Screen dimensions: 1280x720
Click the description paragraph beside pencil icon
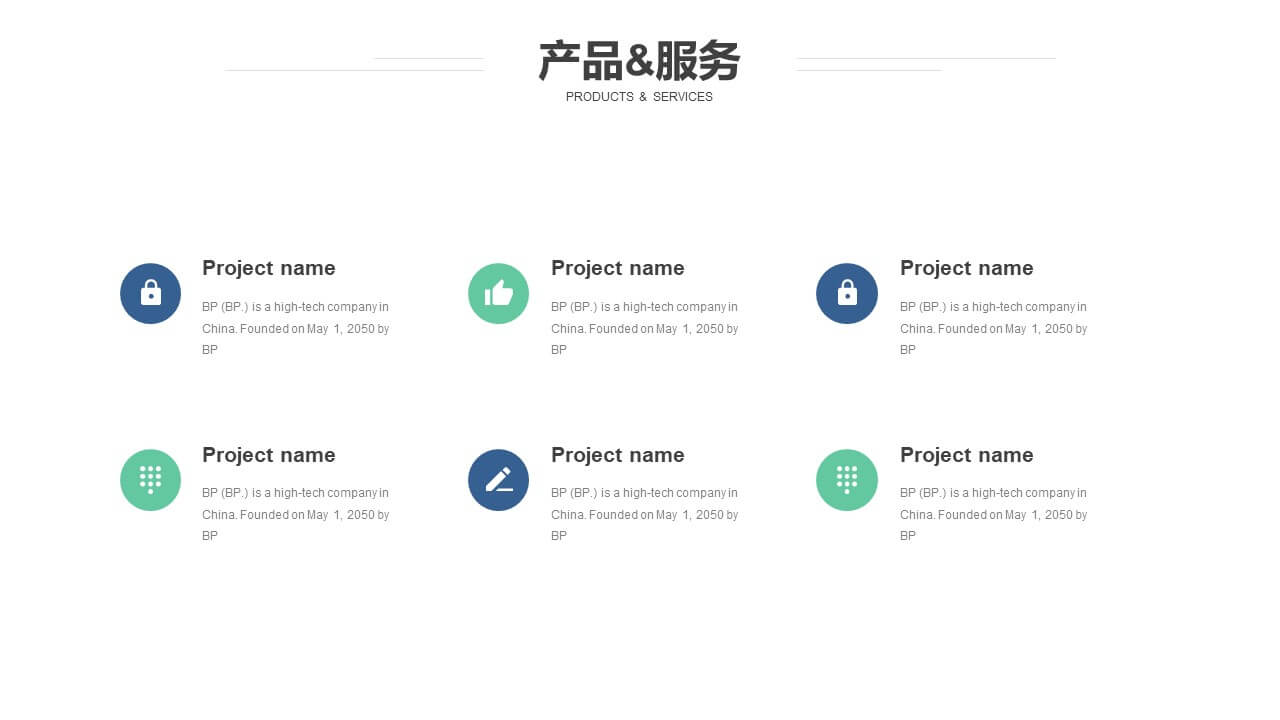[645, 514]
